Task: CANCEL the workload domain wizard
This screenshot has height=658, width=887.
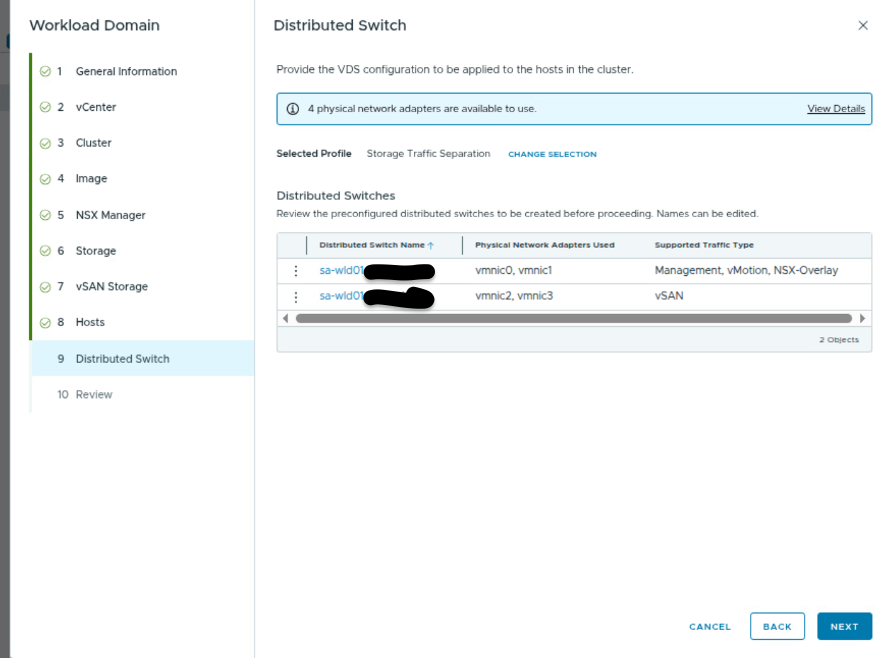Action: [x=710, y=627]
